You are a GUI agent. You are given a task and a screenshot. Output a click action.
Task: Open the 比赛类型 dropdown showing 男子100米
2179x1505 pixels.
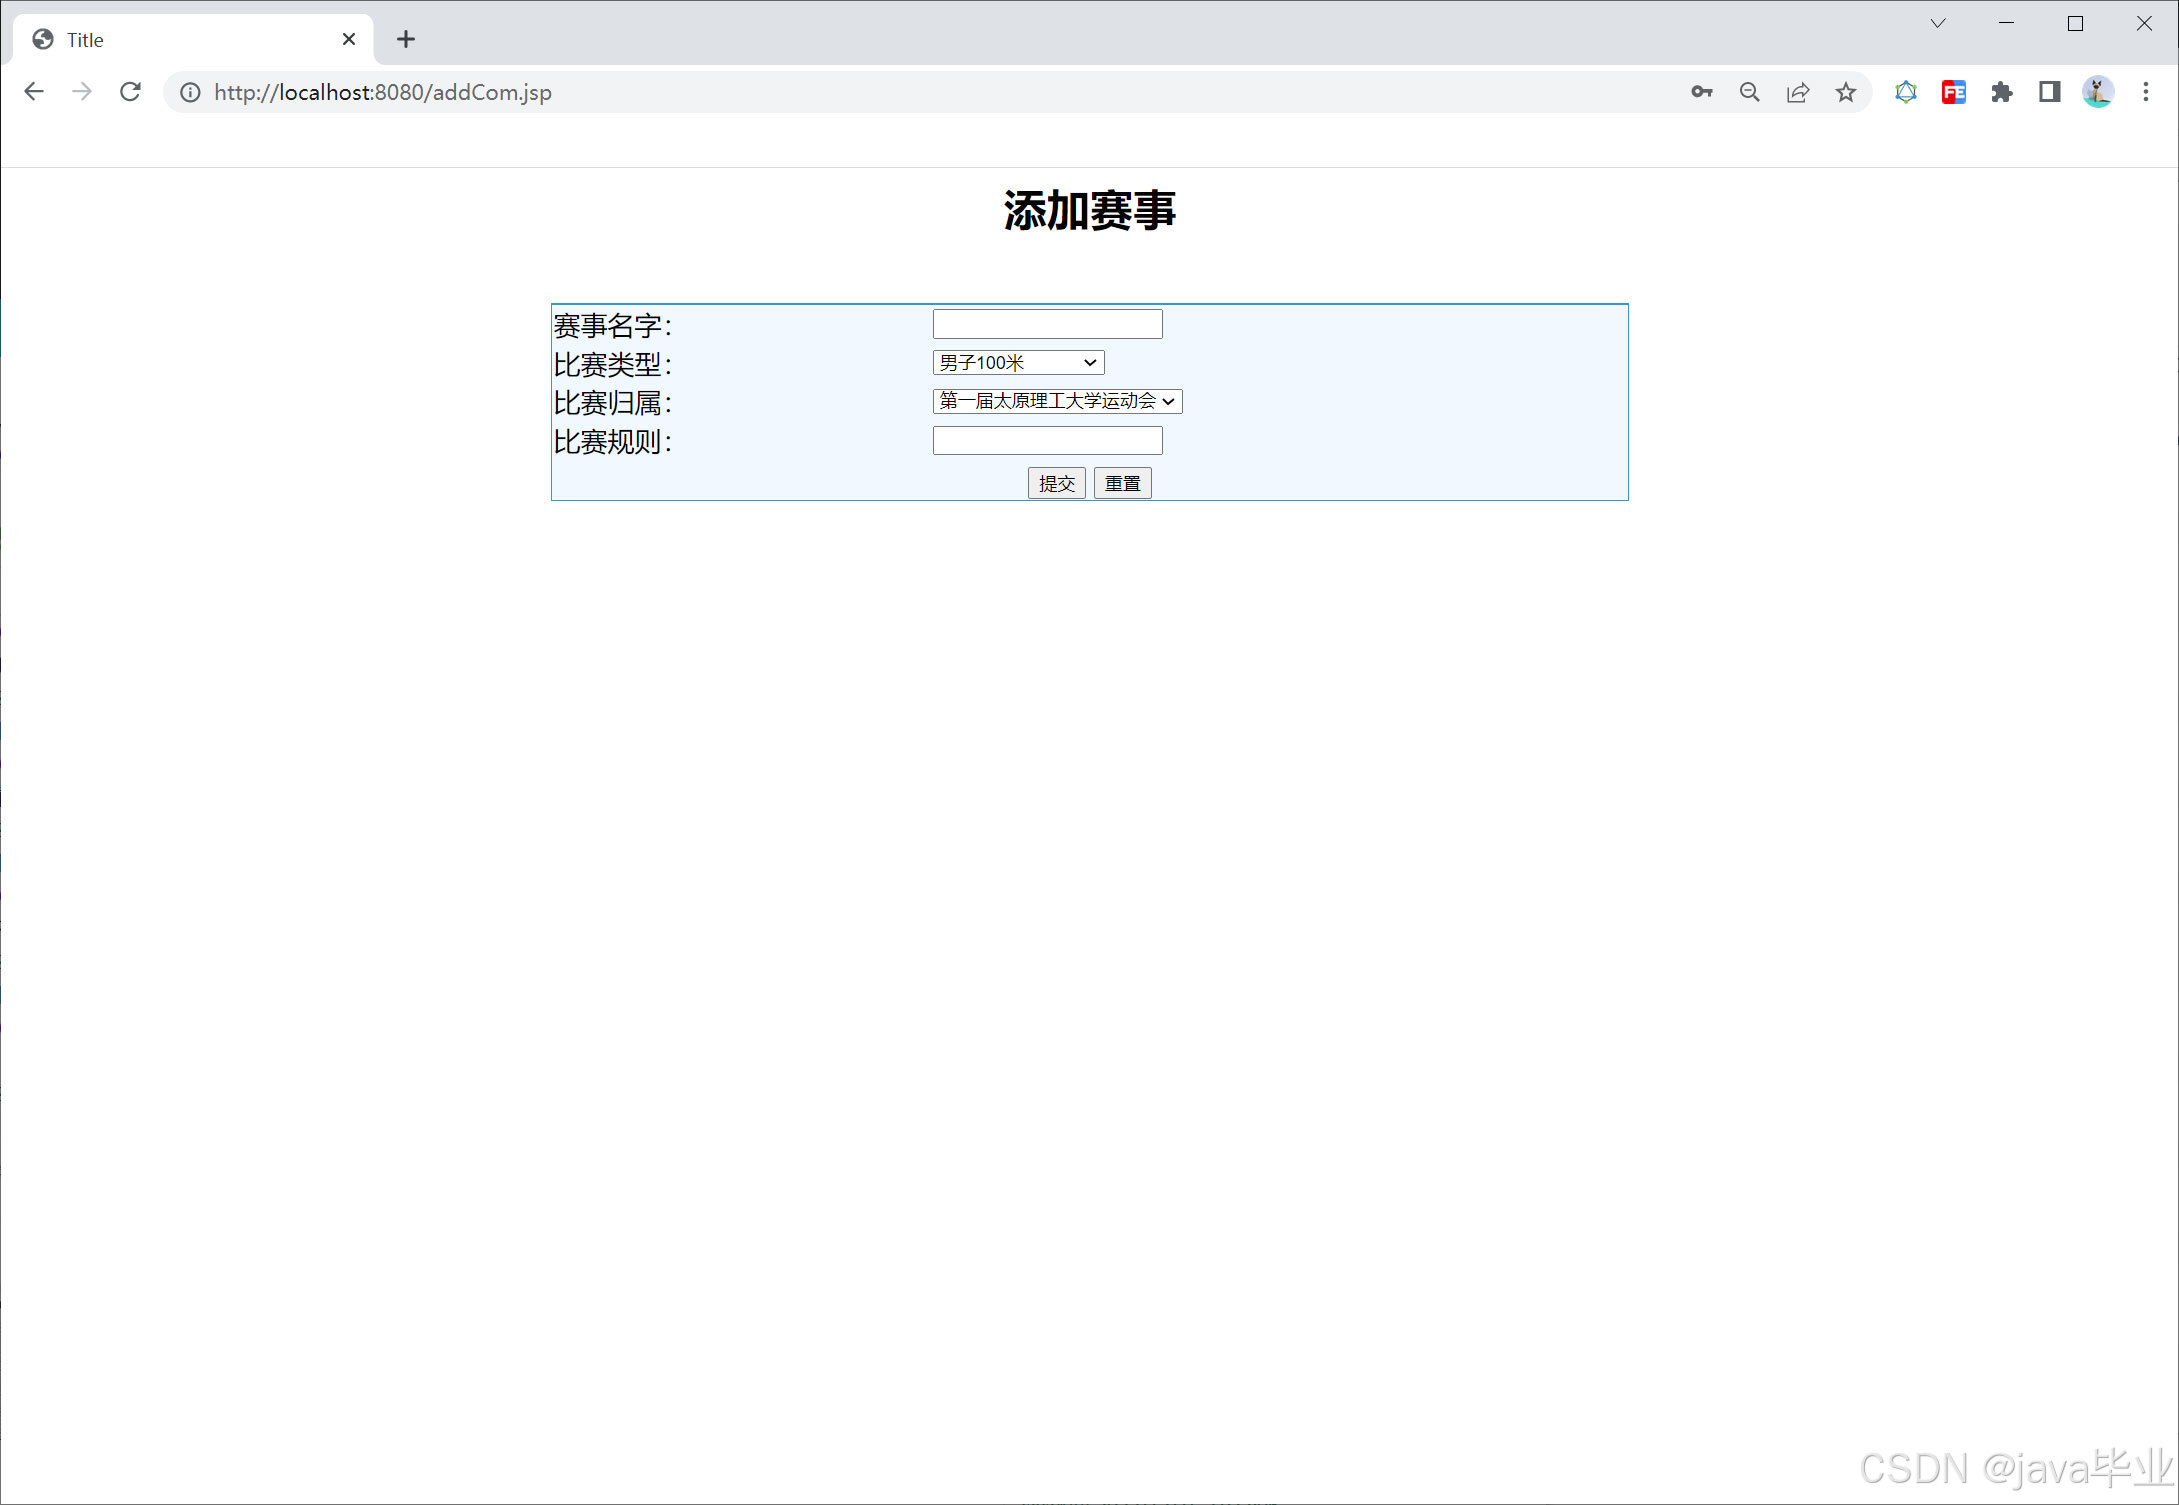[1017, 362]
